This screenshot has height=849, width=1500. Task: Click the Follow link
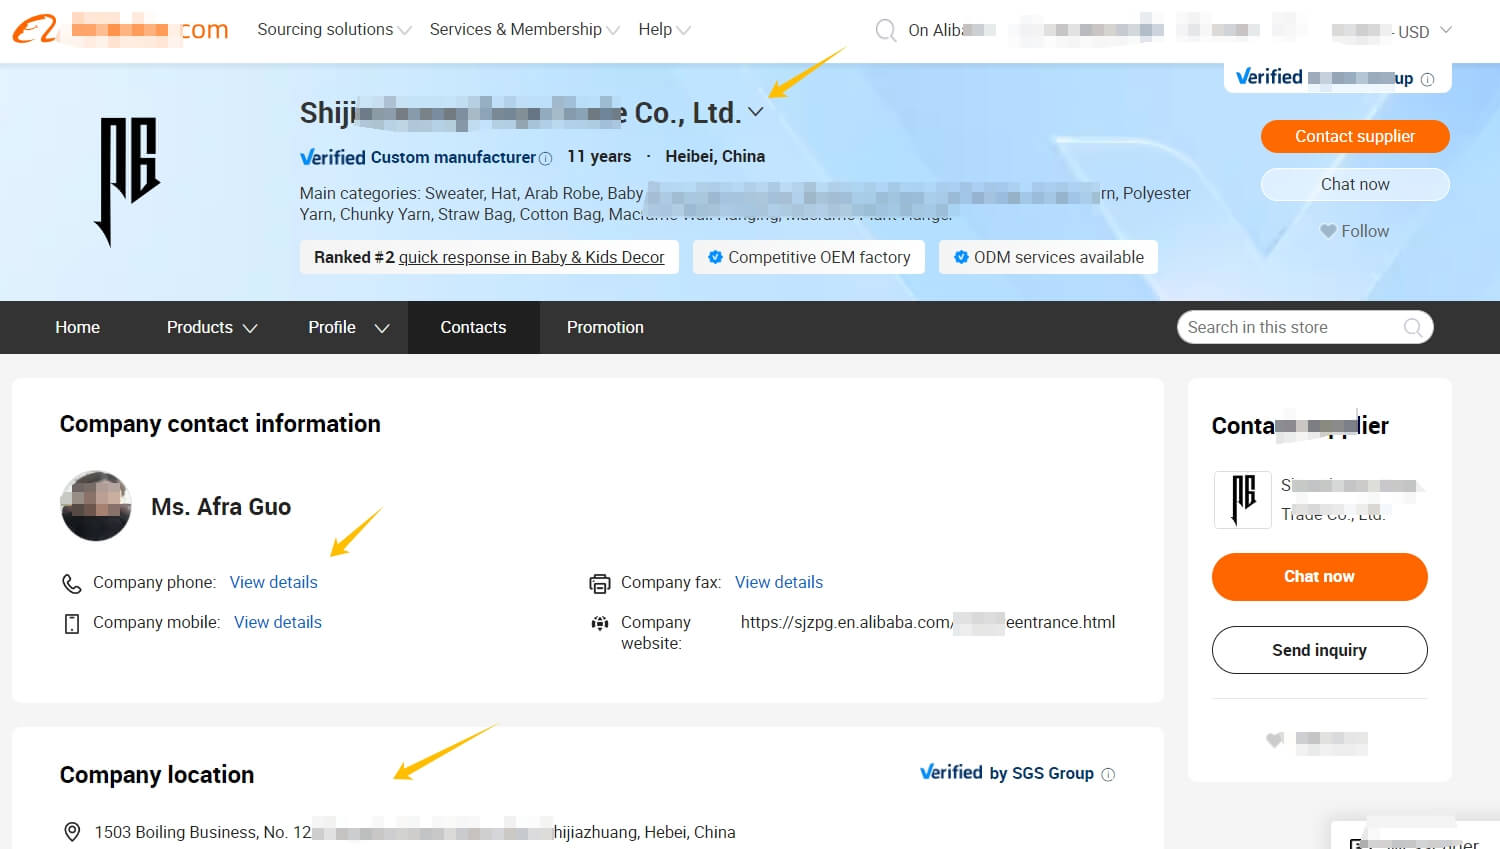pyautogui.click(x=1365, y=231)
